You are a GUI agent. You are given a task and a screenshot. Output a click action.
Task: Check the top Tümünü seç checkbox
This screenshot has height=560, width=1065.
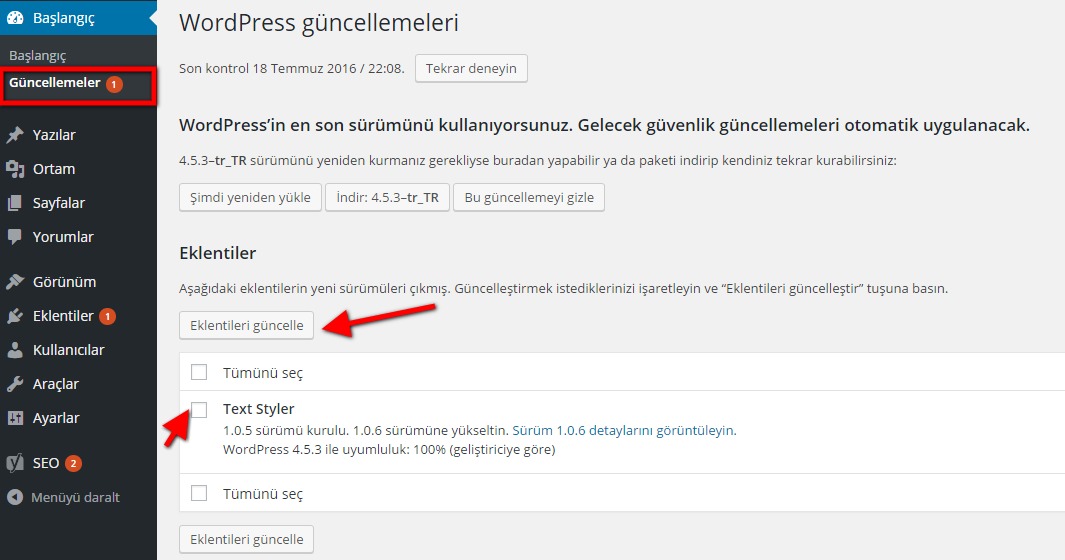coord(199,372)
